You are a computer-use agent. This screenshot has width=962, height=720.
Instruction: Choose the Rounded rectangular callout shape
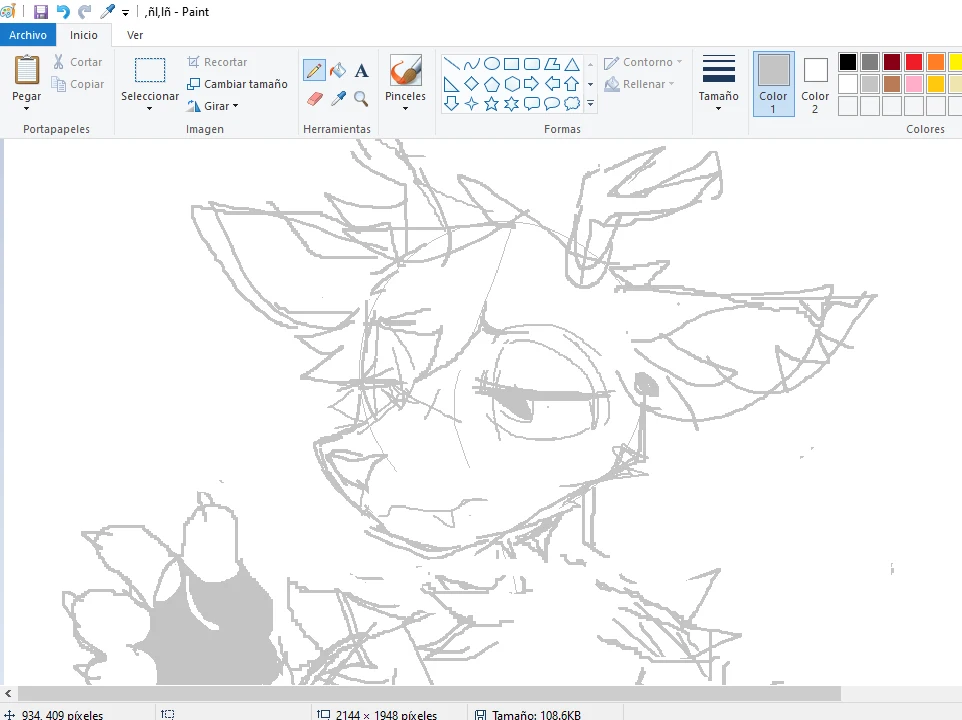coord(532,104)
